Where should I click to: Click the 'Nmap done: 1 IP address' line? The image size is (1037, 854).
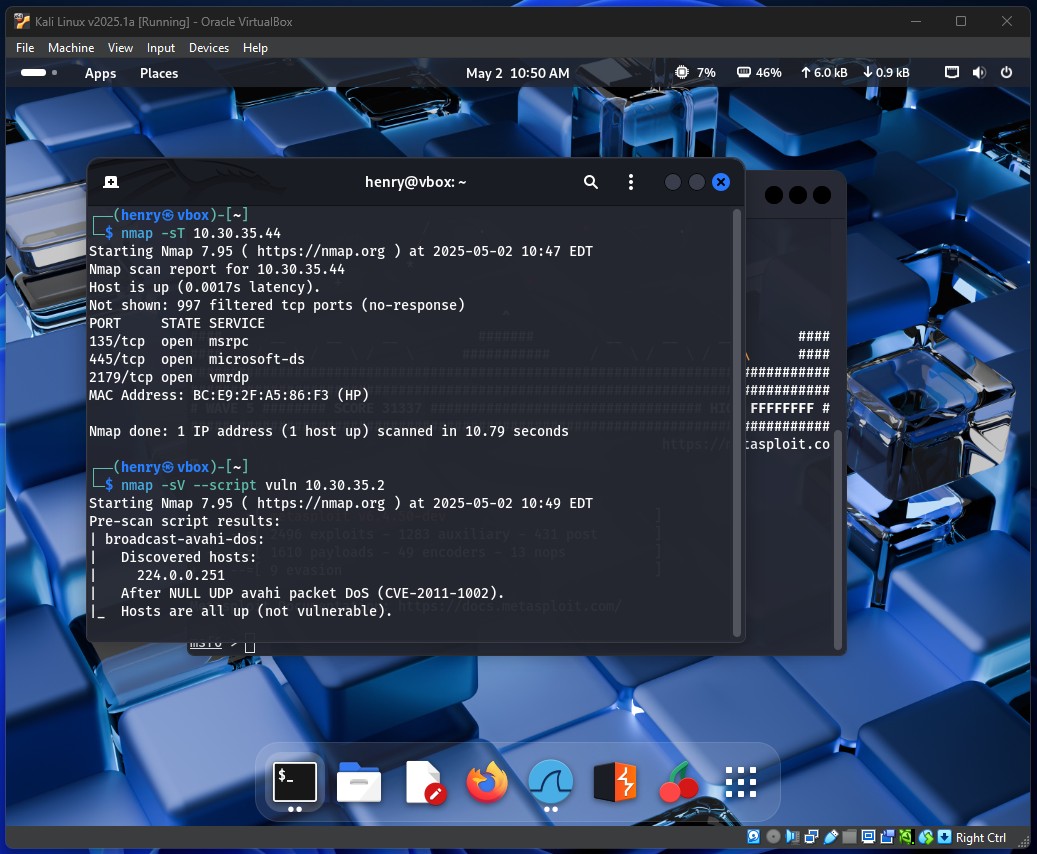coord(329,431)
